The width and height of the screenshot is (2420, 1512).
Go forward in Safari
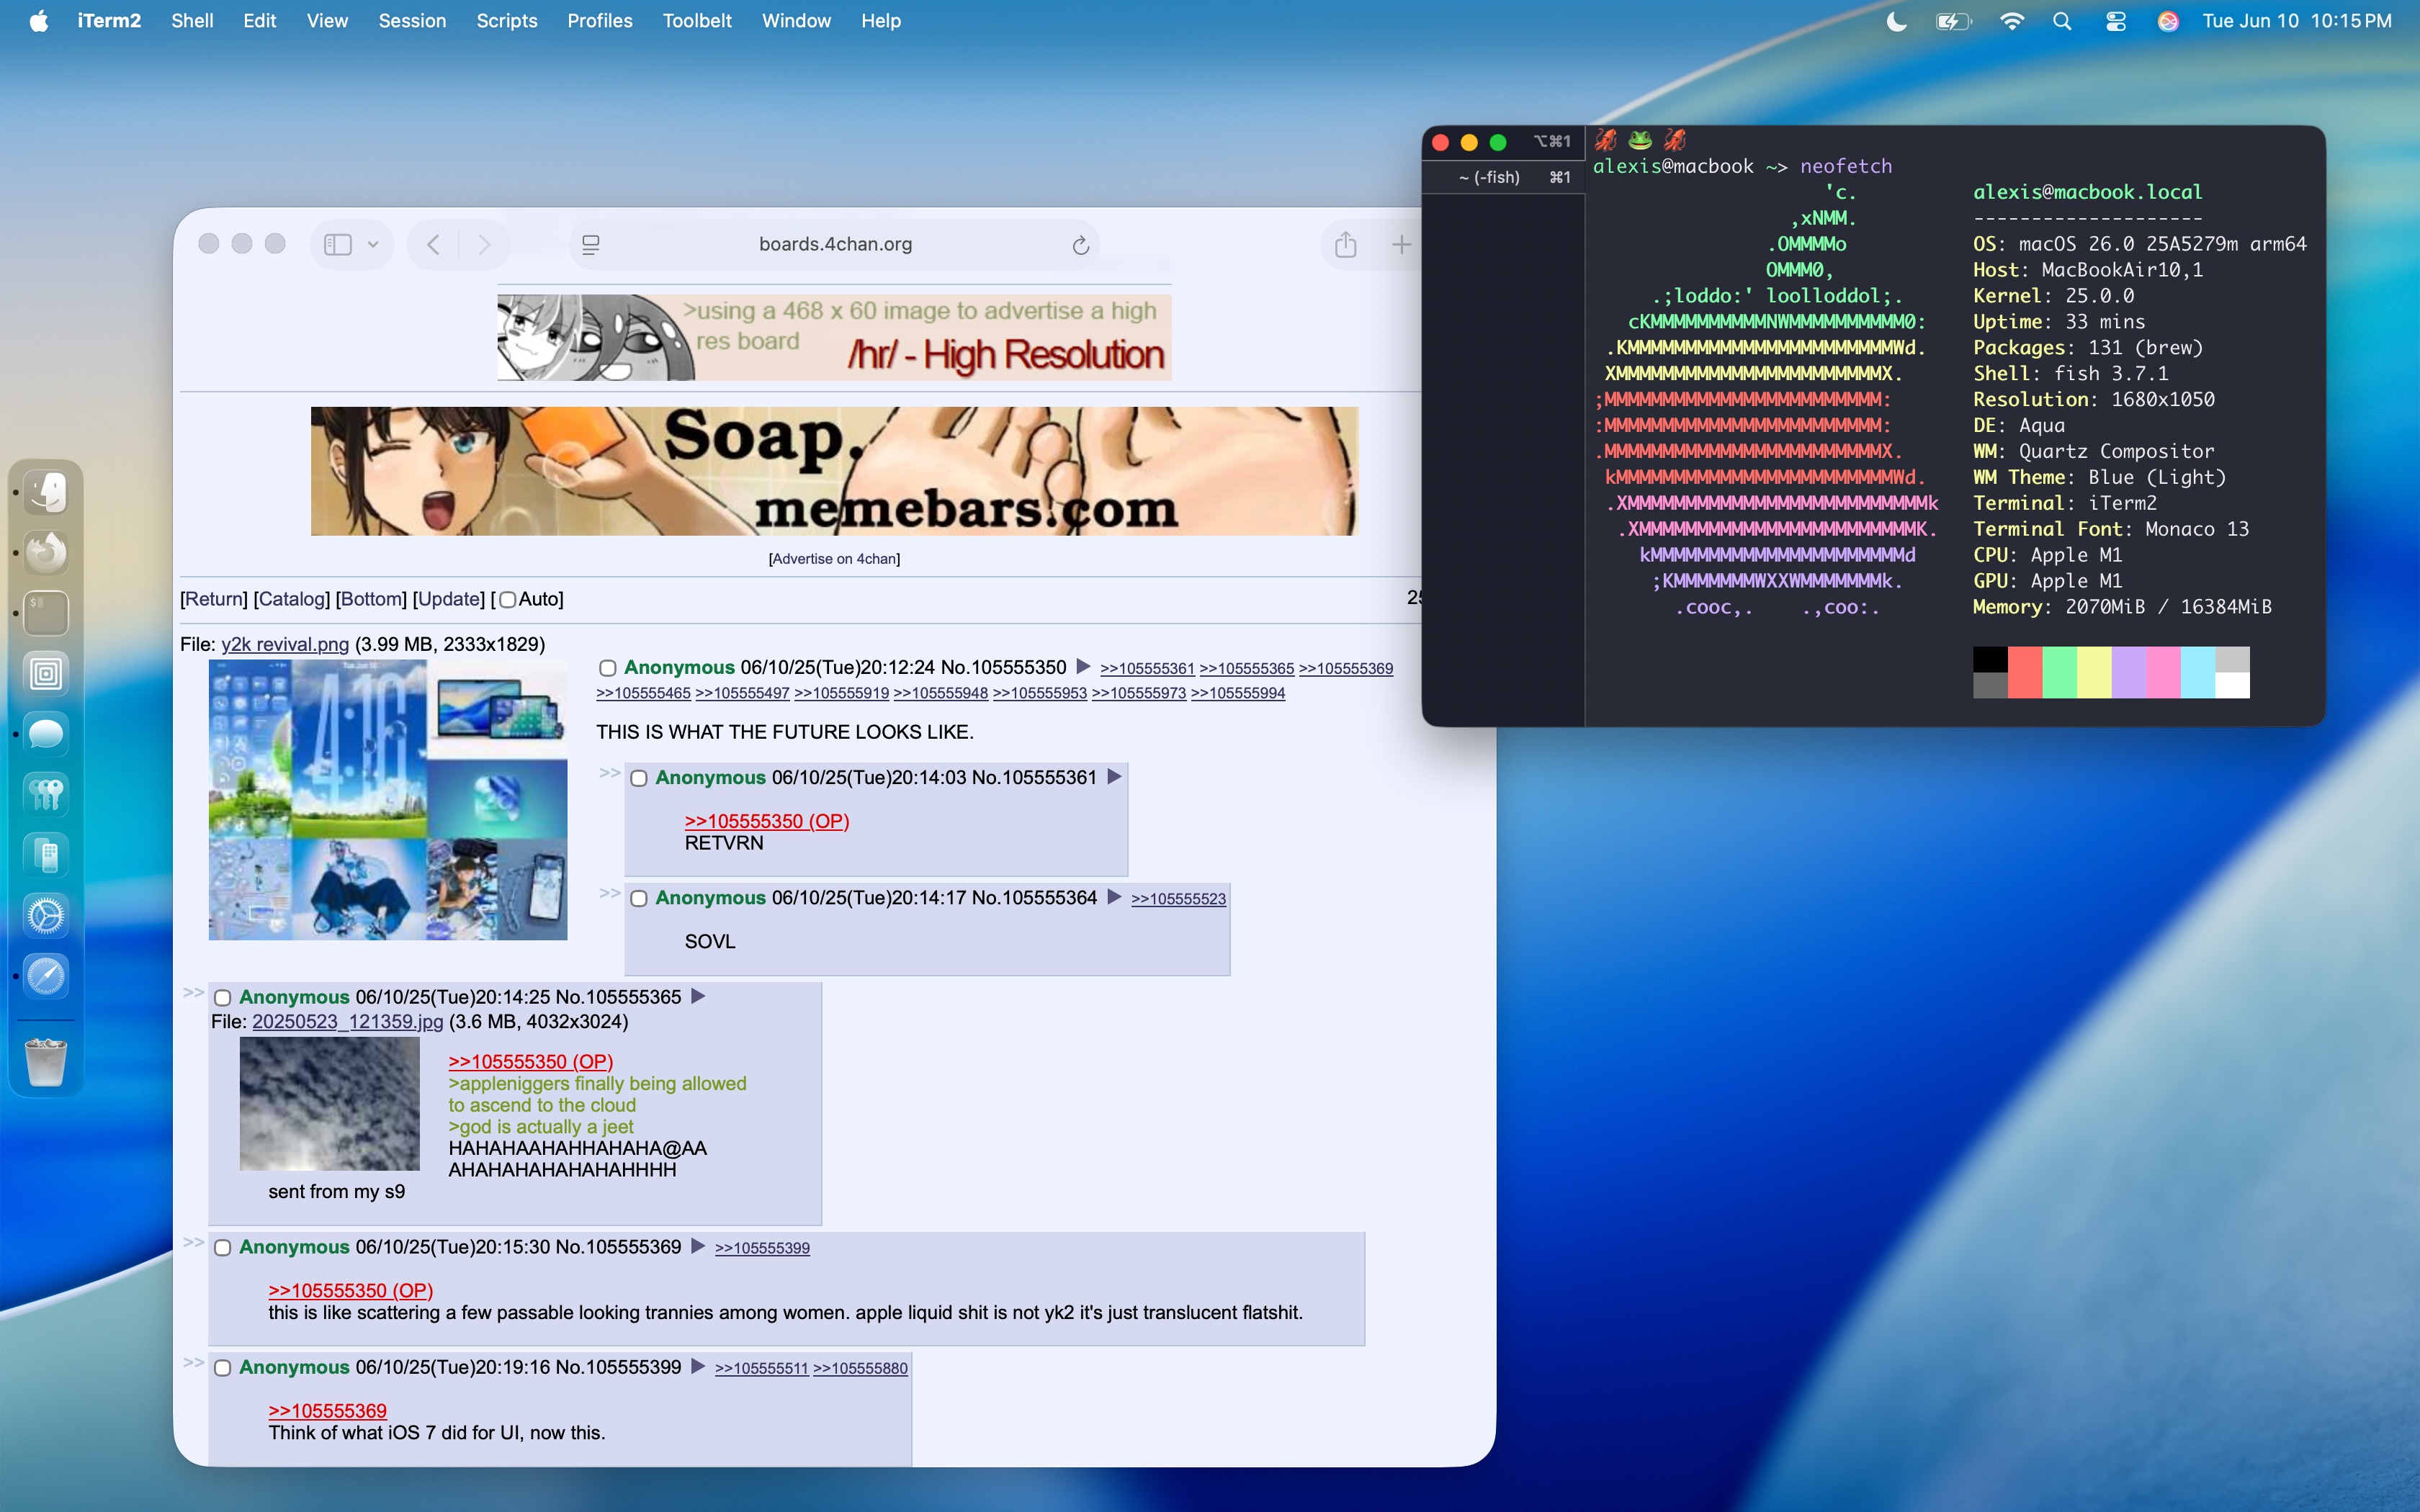click(484, 244)
